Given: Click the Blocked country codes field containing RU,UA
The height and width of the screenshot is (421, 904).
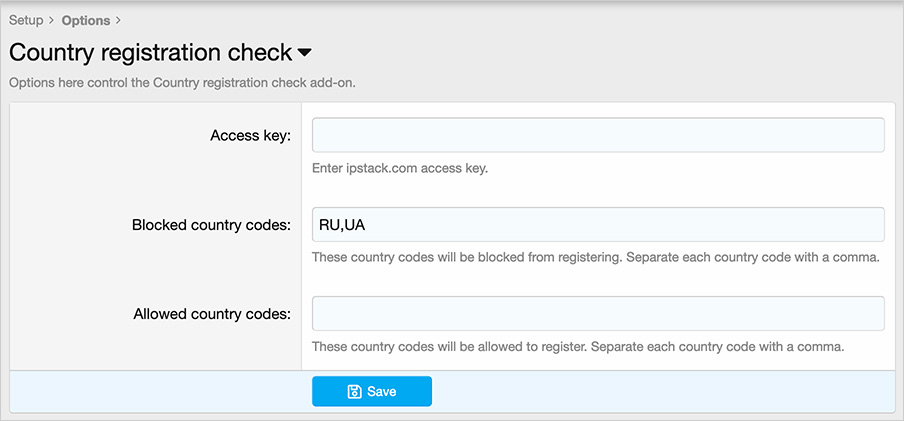Looking at the screenshot, I should point(598,224).
